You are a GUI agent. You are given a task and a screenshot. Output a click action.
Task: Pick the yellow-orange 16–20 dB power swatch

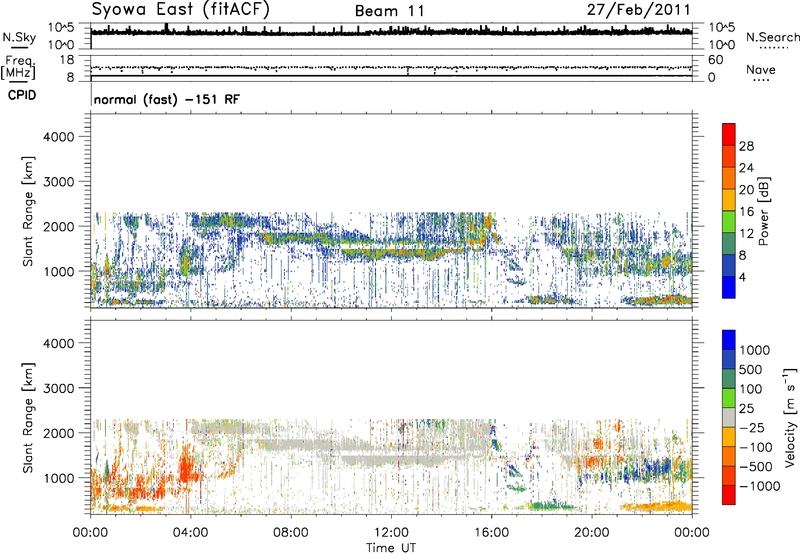pos(729,200)
